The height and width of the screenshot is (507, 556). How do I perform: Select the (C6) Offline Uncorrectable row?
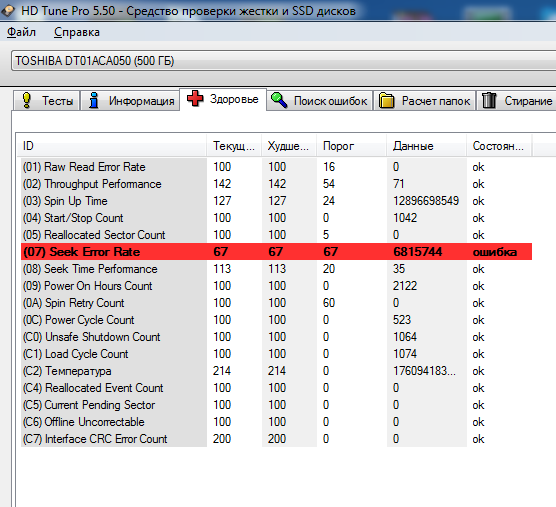277,422
